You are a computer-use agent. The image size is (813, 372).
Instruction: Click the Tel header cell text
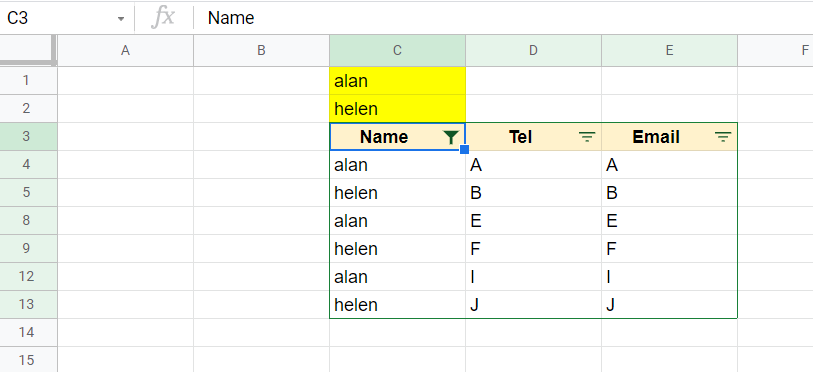pyautogui.click(x=521, y=137)
